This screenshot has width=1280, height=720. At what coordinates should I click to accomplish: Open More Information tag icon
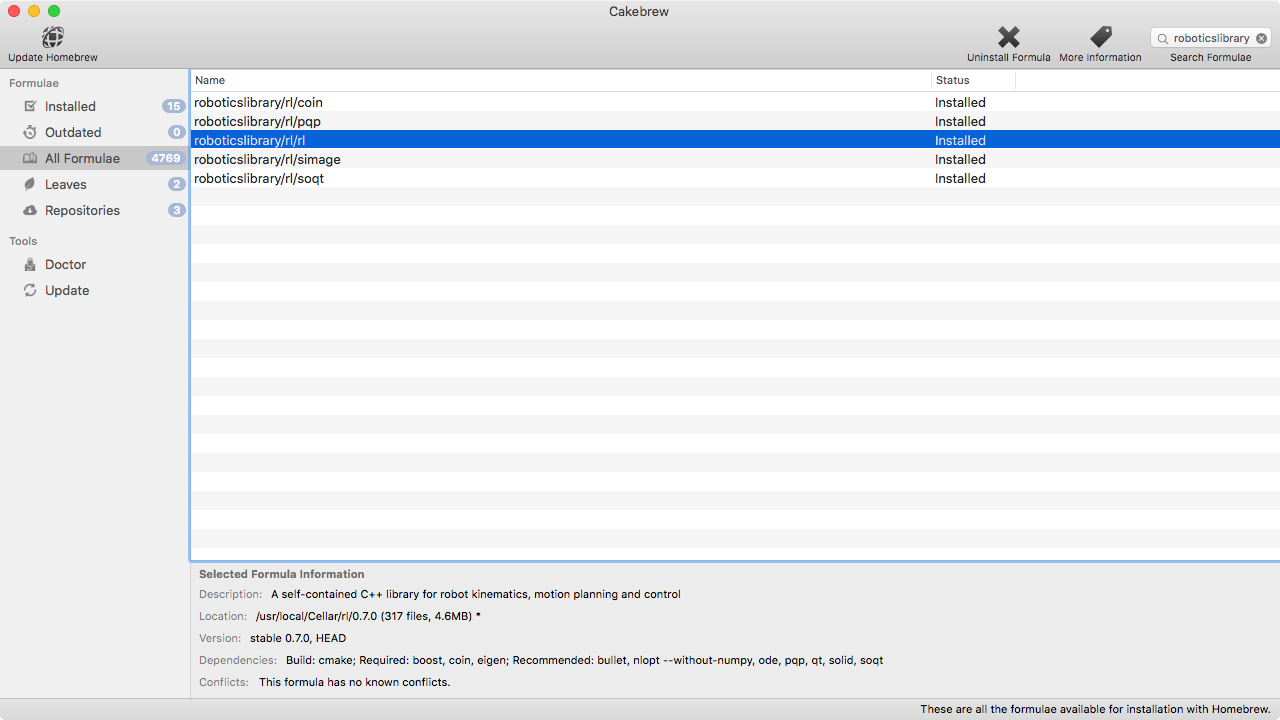tap(1101, 37)
